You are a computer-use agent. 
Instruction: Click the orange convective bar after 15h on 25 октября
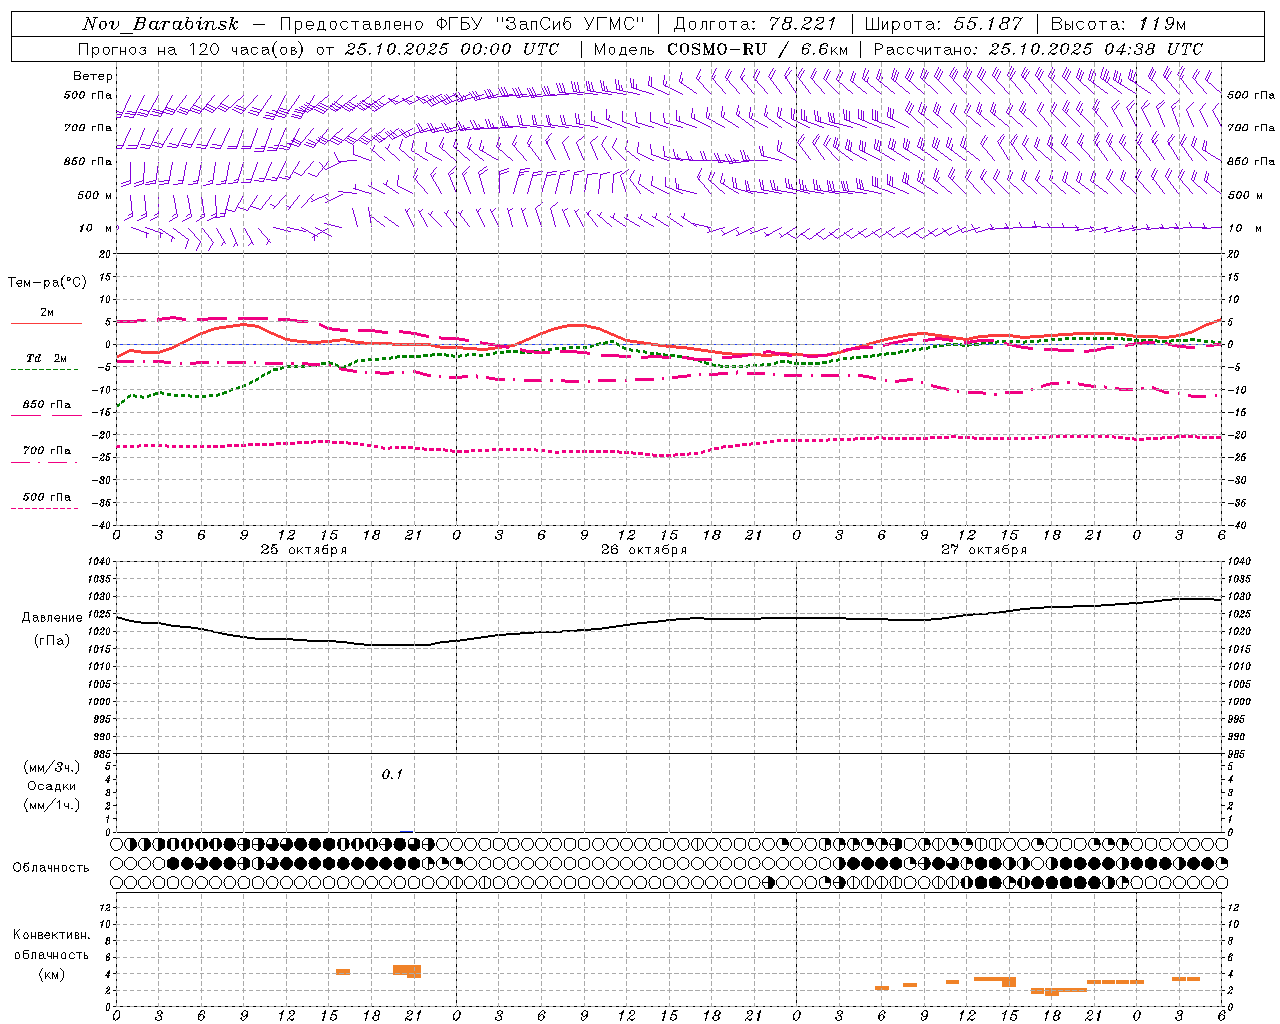click(x=342, y=971)
